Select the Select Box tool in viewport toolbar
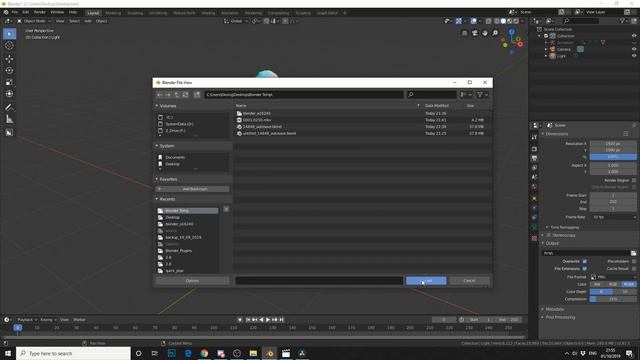The image size is (640, 360). (9, 34)
